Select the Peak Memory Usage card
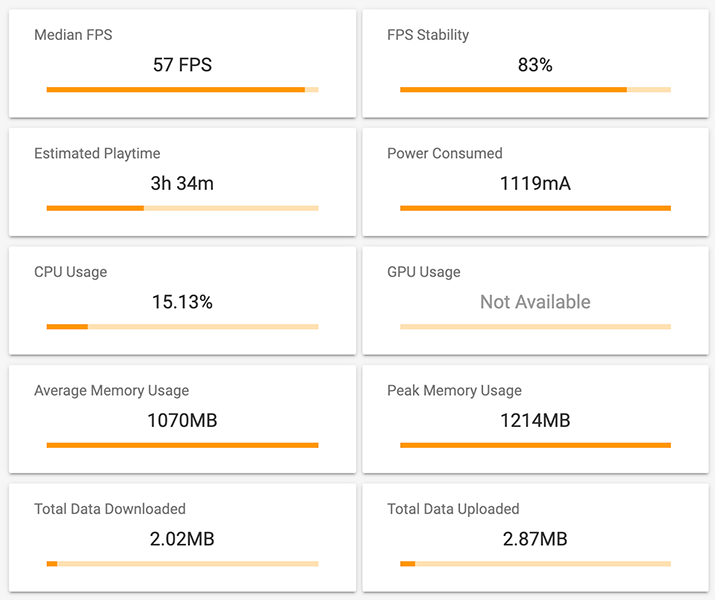The image size is (715, 600). [x=535, y=419]
